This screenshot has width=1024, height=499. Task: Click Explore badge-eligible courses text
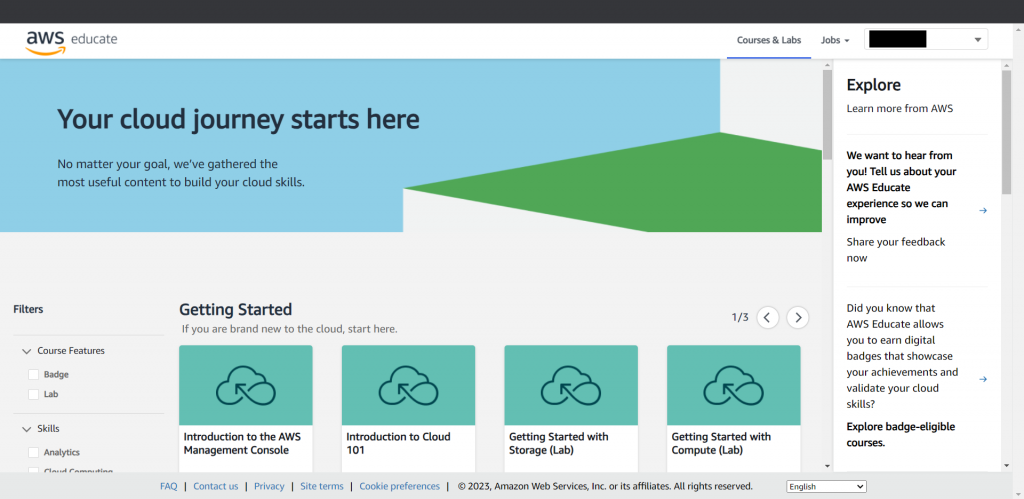901,434
